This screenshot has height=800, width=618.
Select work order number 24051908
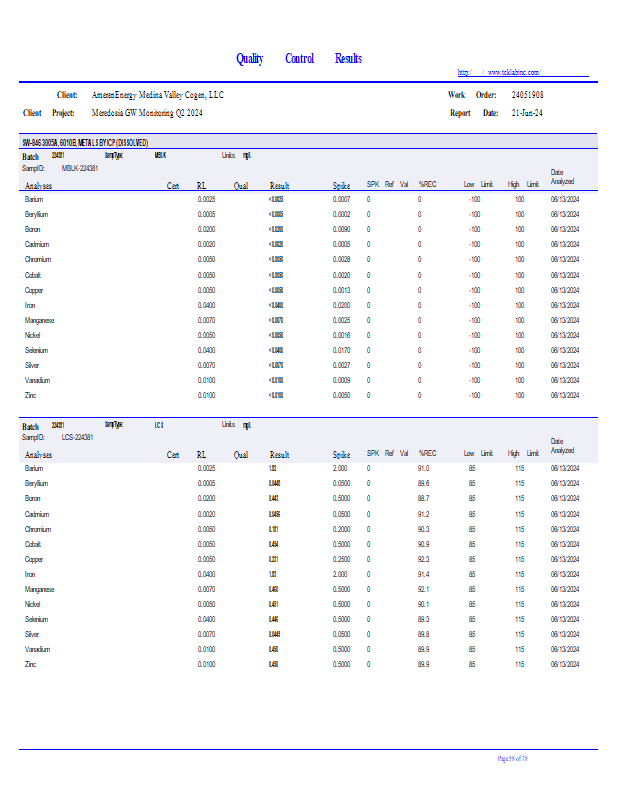point(527,95)
